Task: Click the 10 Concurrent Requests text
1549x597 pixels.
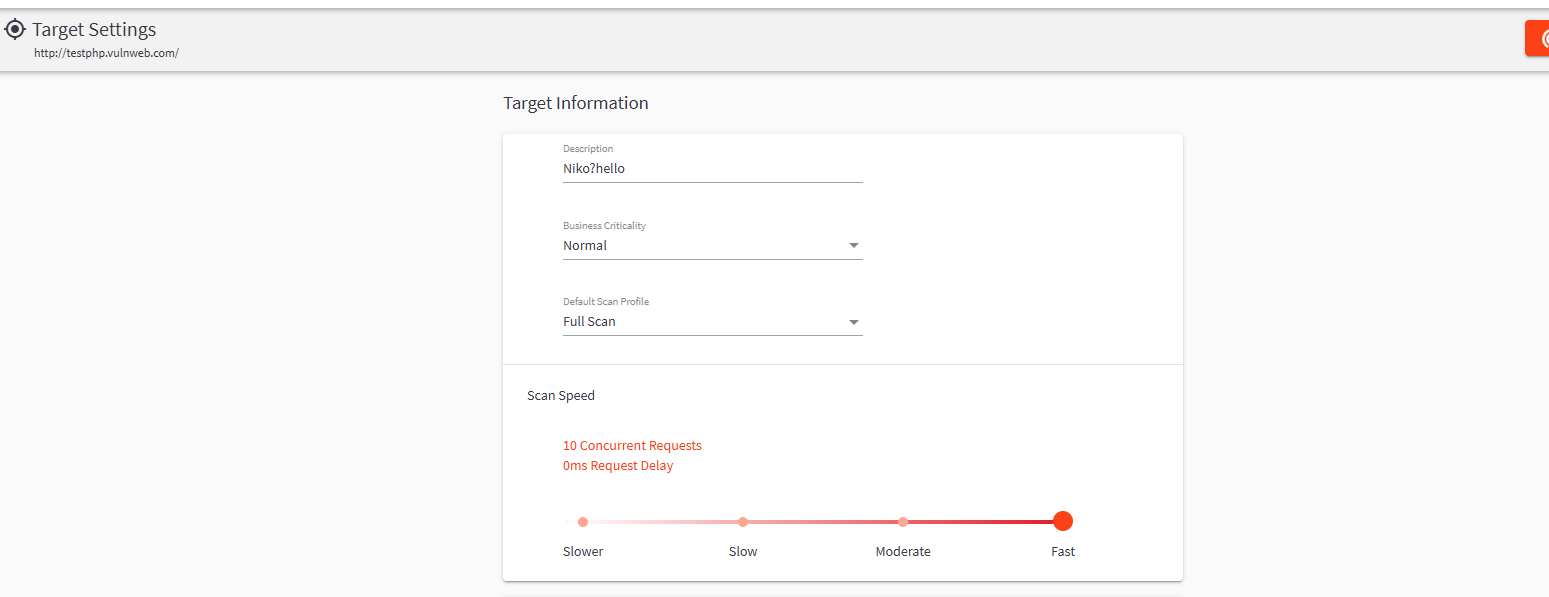Action: pyautogui.click(x=632, y=446)
